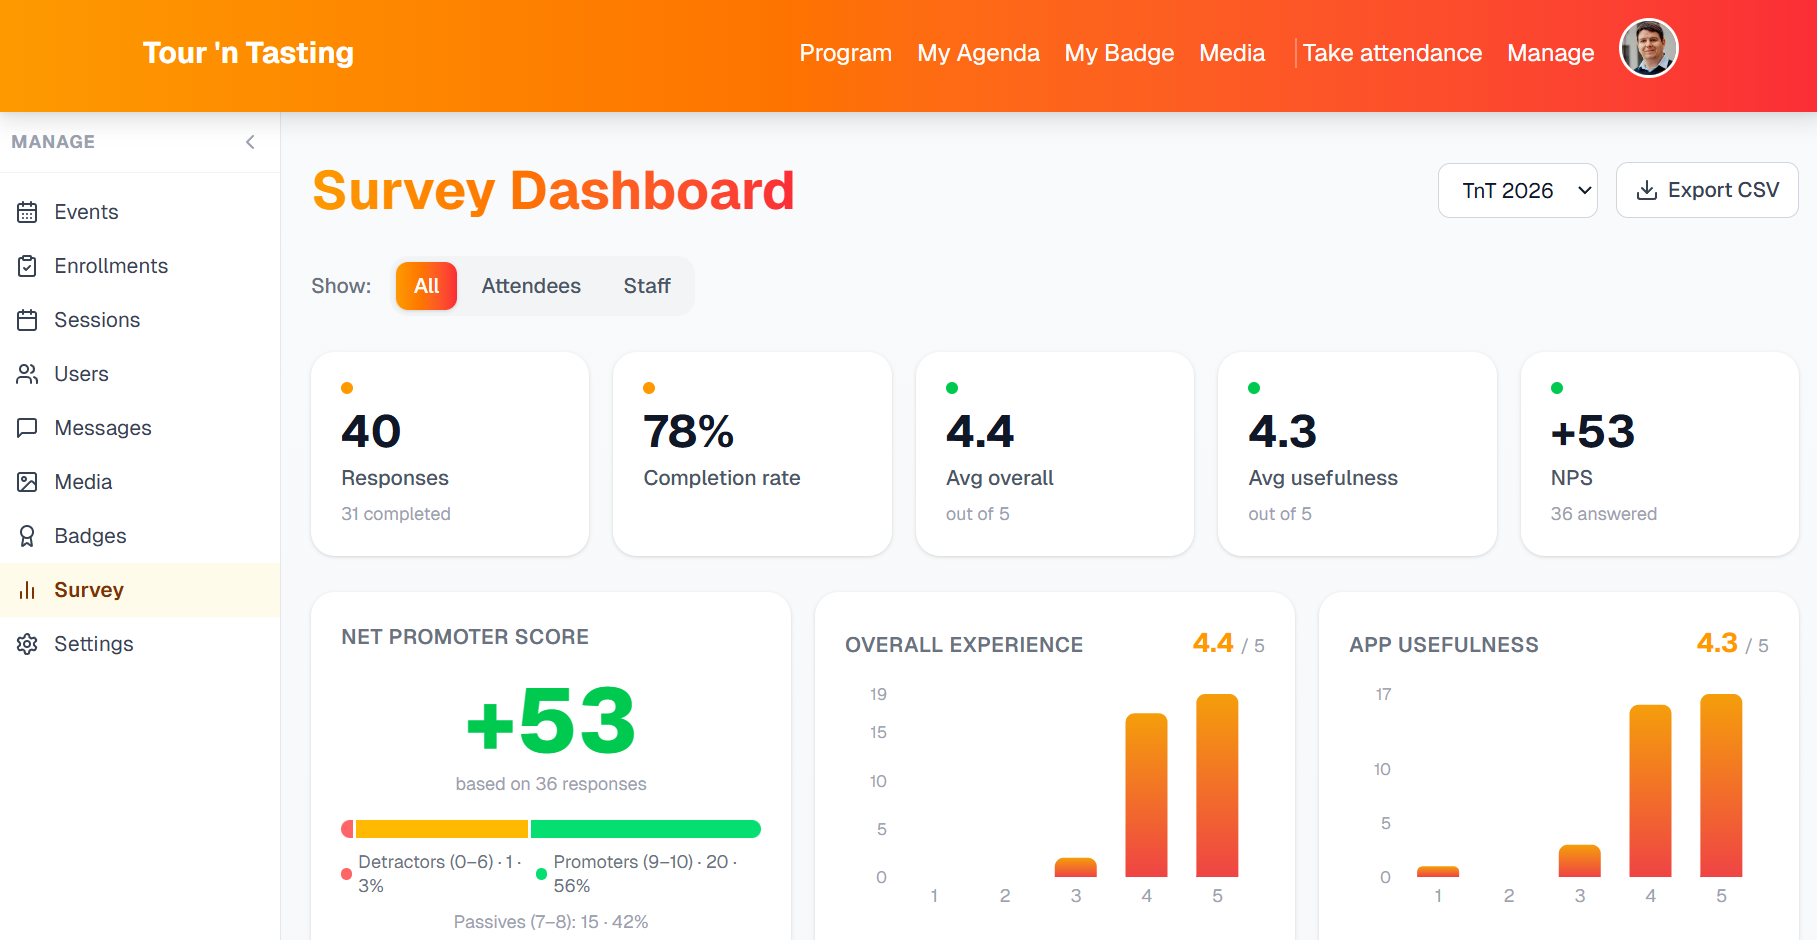This screenshot has height=940, width=1817.
Task: Click the Badges ribbon icon
Action: pos(27,535)
